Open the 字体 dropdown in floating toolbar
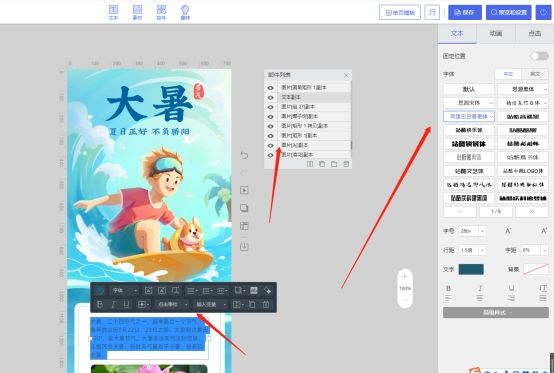554x373 pixels. coord(124,290)
